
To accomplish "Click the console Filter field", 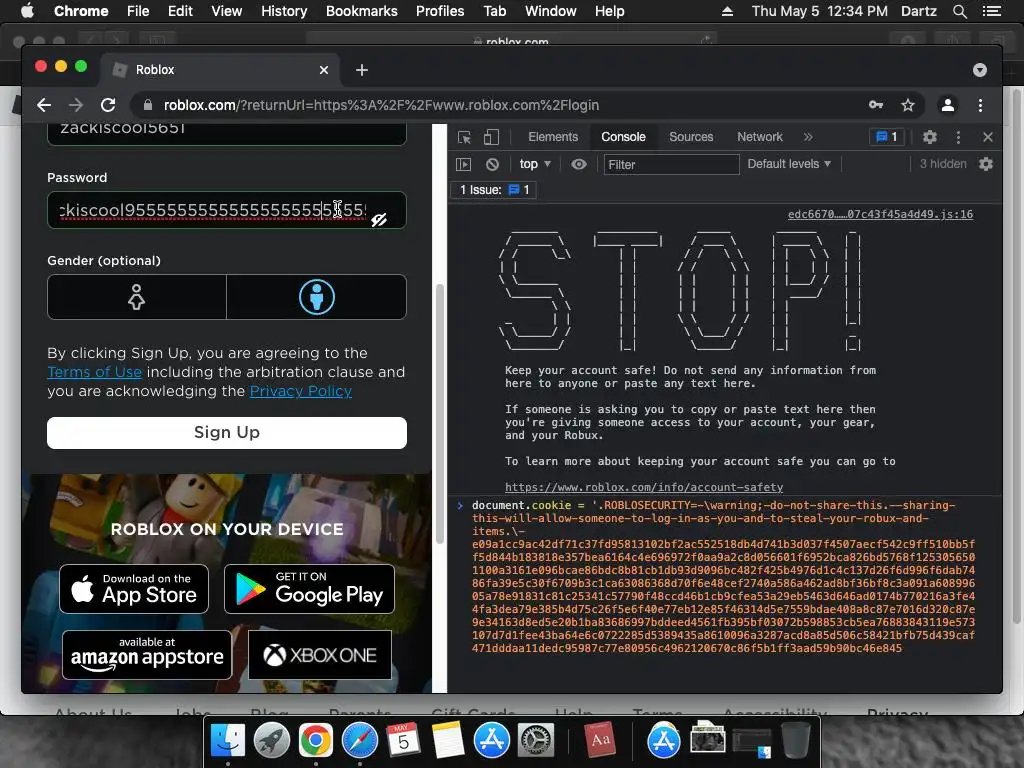I will click(x=671, y=165).
